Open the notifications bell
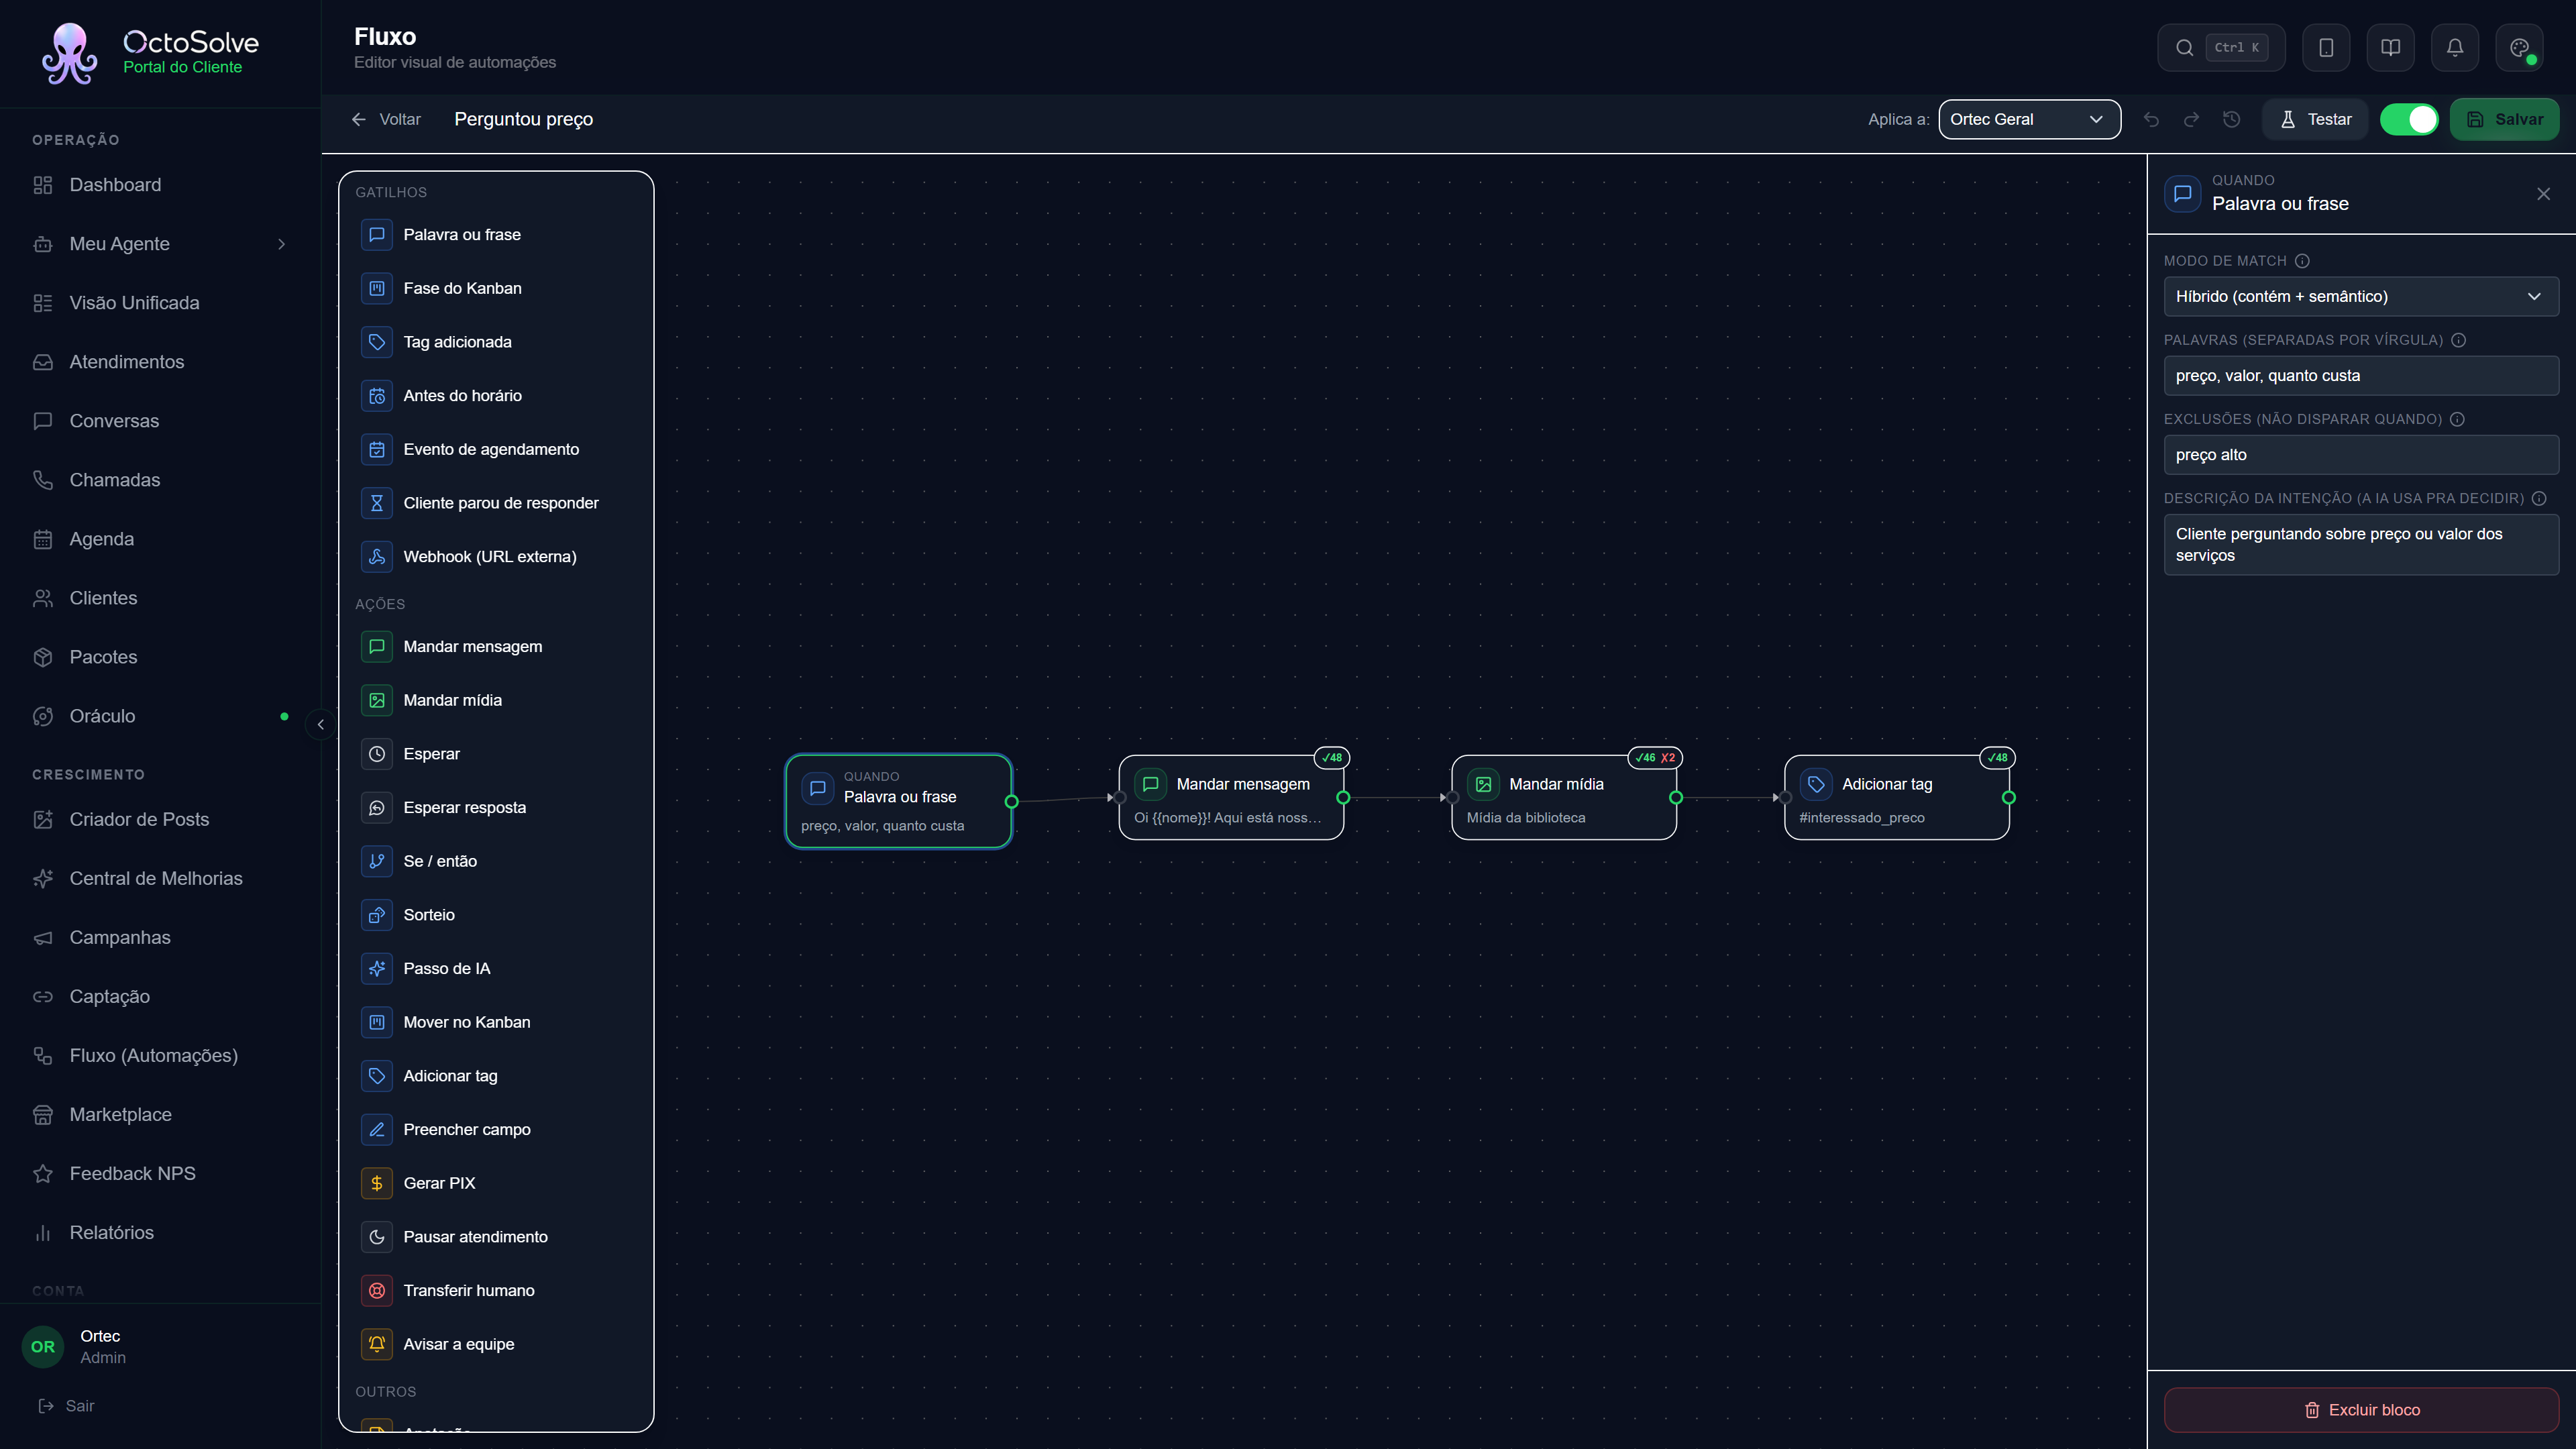Viewport: 2576px width, 1449px height. [x=2455, y=48]
